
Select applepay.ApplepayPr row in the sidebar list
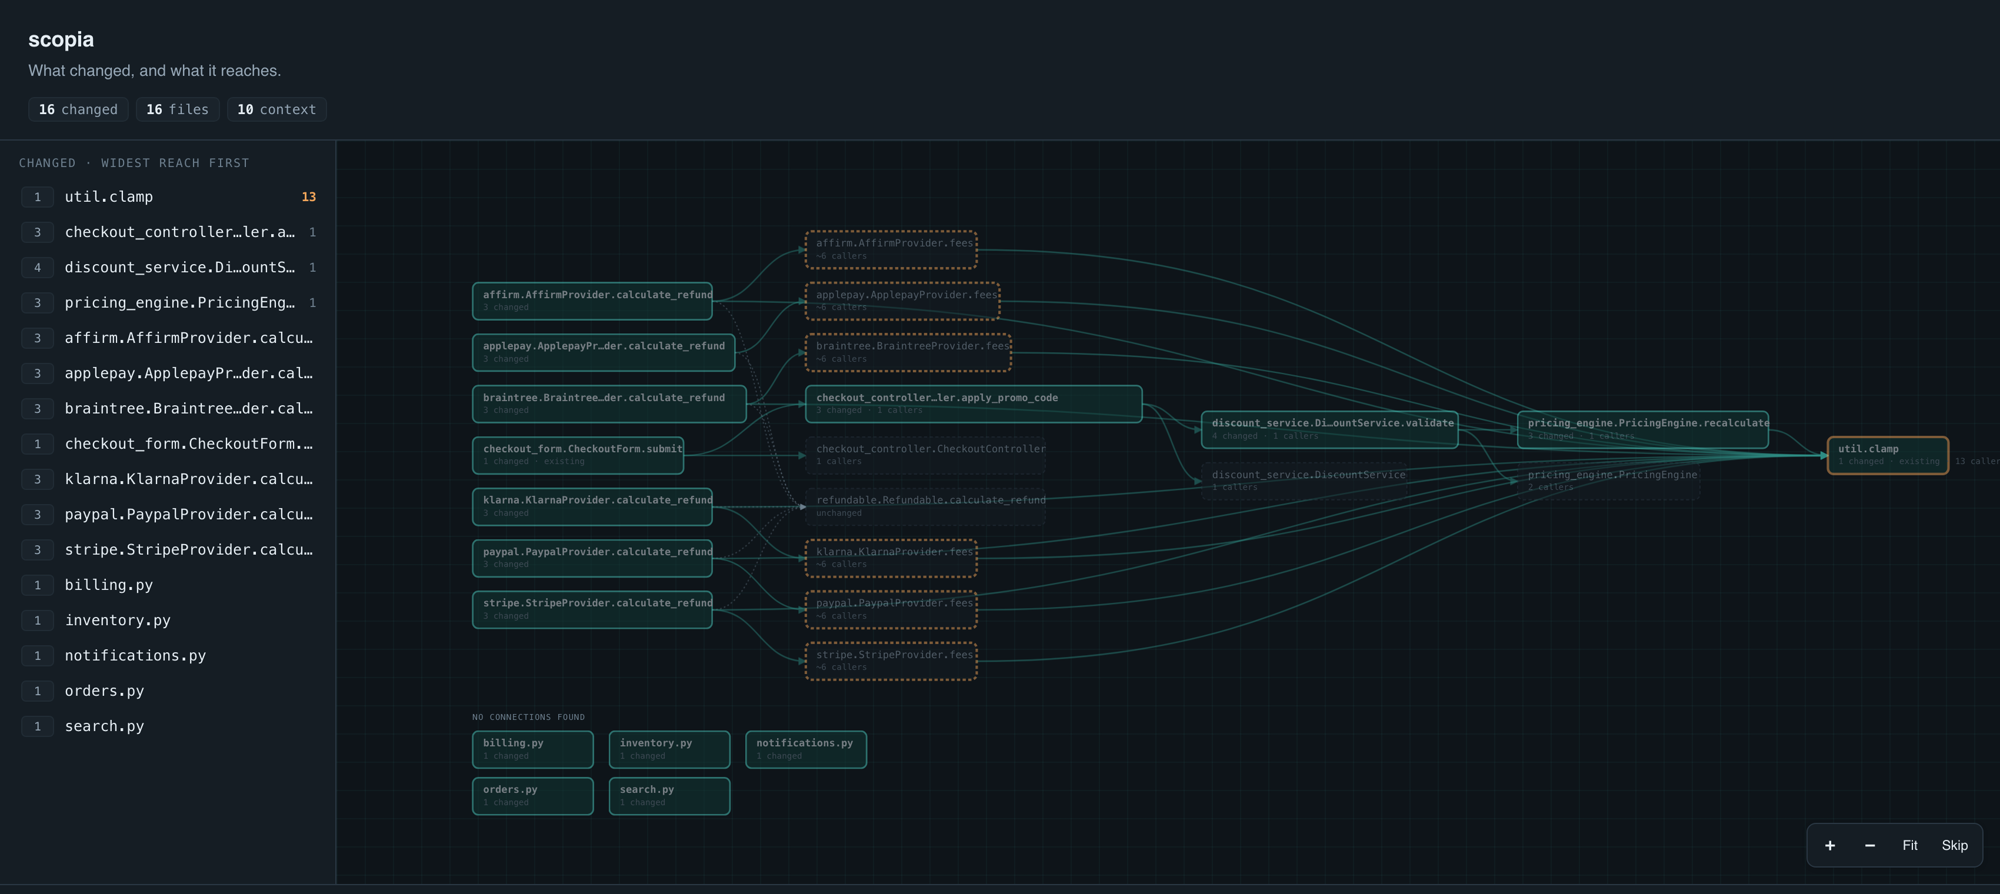pyautogui.click(x=168, y=373)
